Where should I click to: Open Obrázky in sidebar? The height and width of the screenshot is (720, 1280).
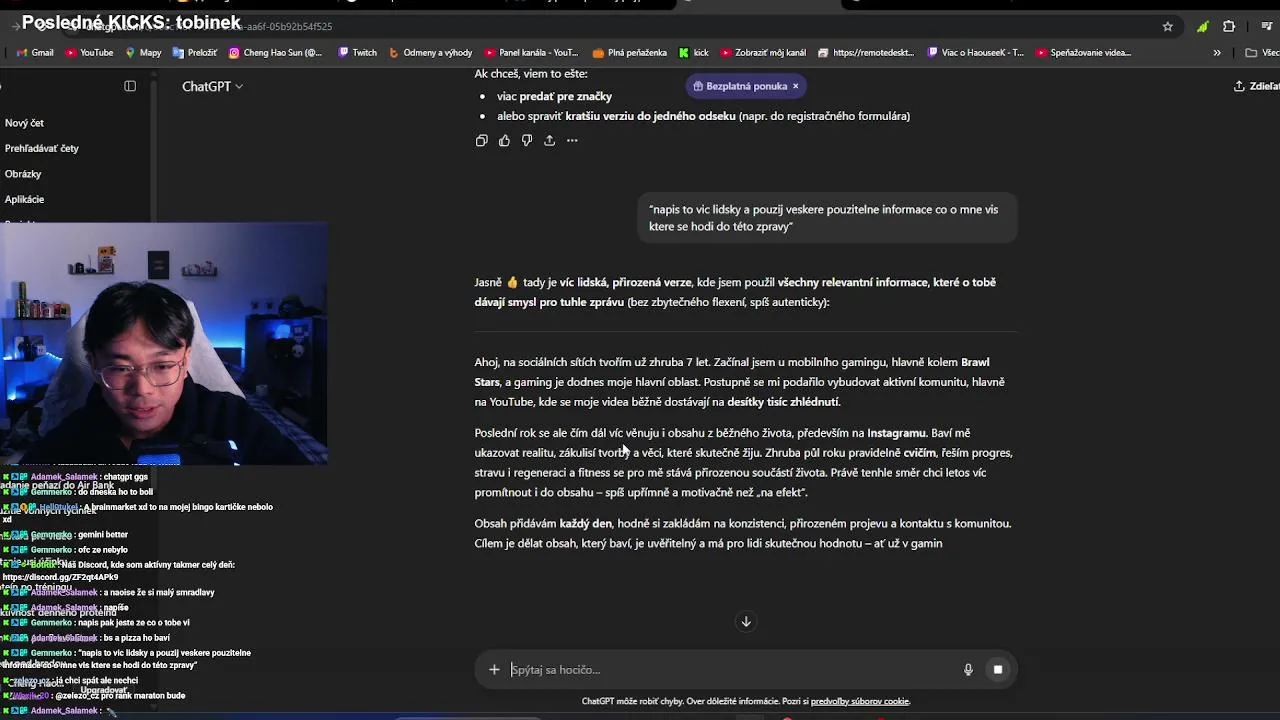point(23,174)
